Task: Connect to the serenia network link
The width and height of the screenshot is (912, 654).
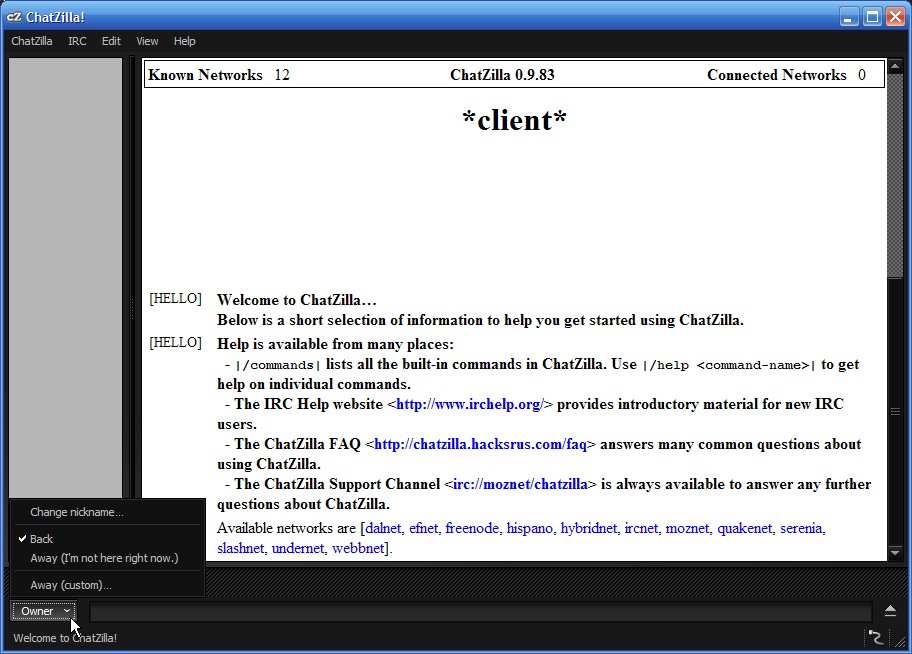Action: coord(801,528)
